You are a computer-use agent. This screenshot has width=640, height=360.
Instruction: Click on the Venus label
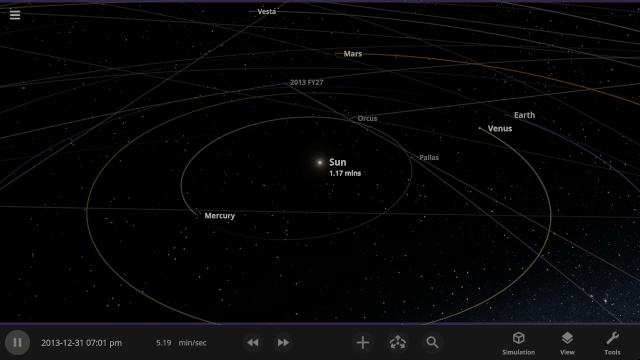pyautogui.click(x=500, y=129)
